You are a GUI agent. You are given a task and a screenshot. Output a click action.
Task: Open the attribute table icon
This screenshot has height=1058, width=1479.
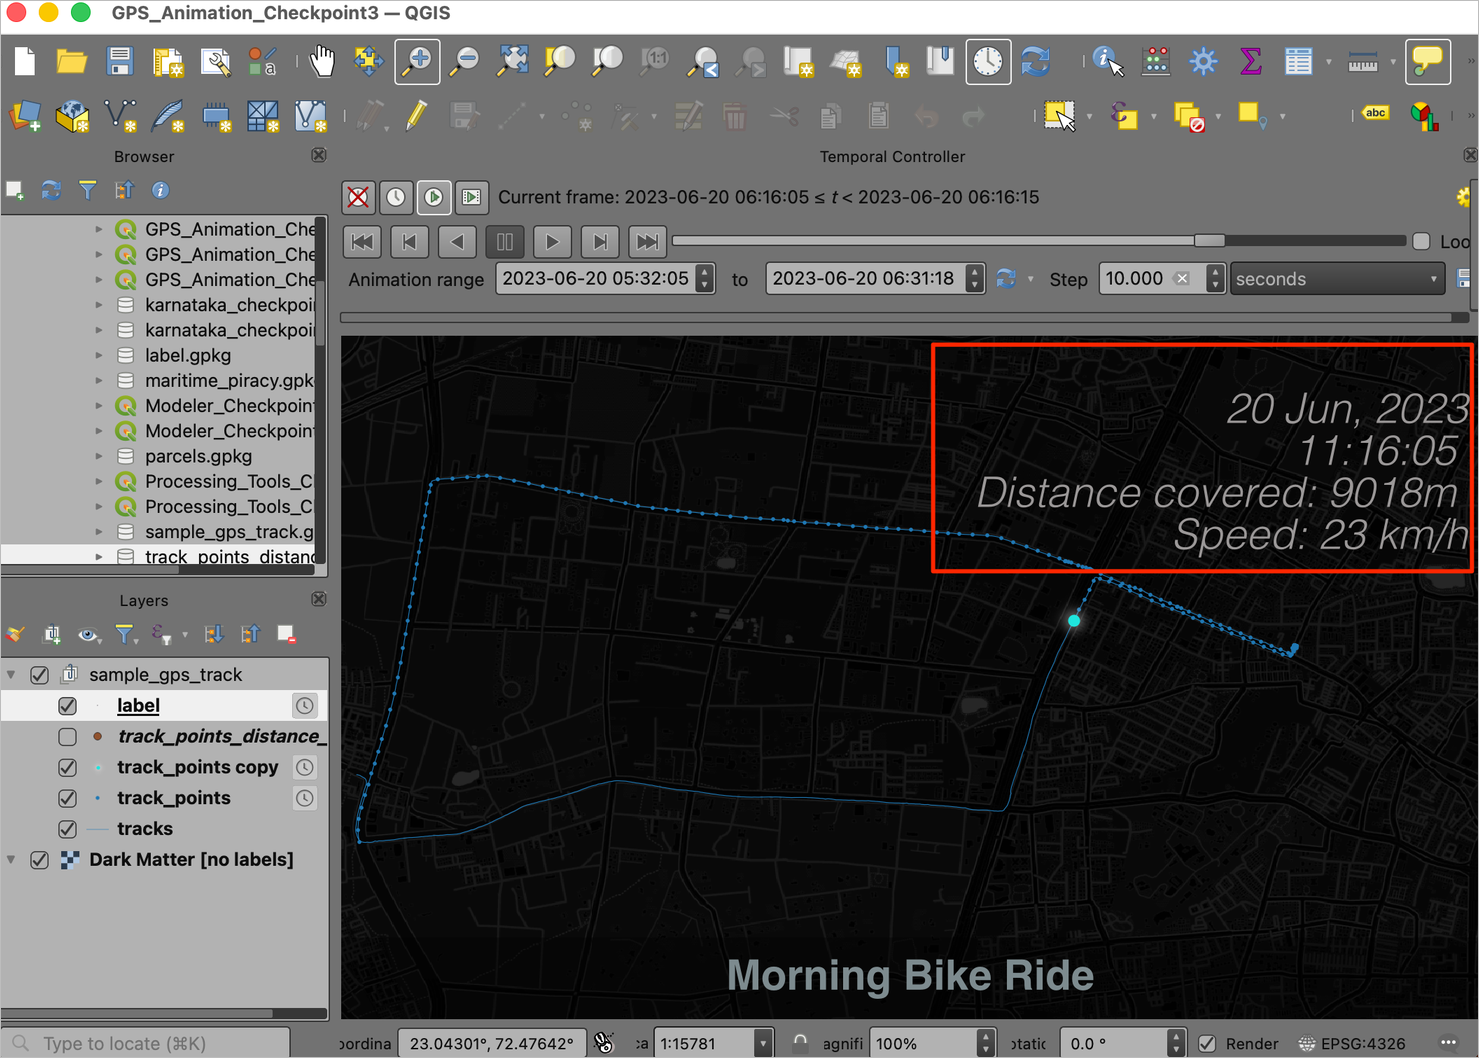[x=1298, y=62]
